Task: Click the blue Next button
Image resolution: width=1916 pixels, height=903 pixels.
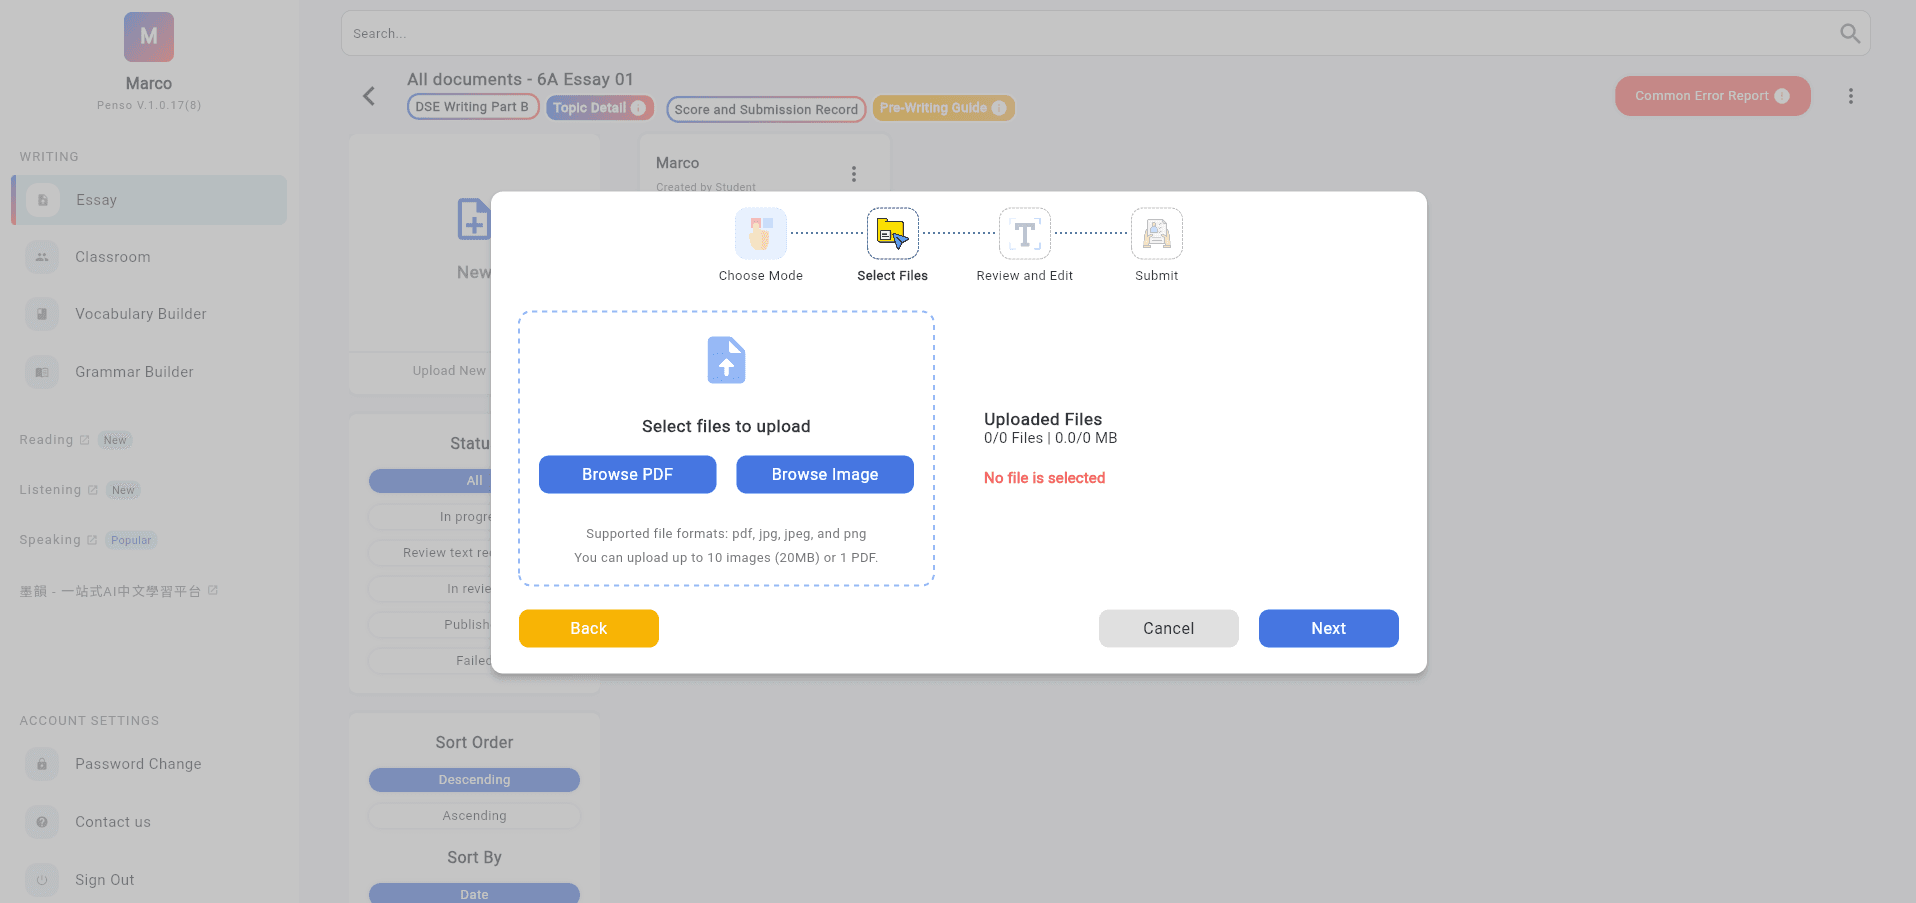Action: (1327, 628)
